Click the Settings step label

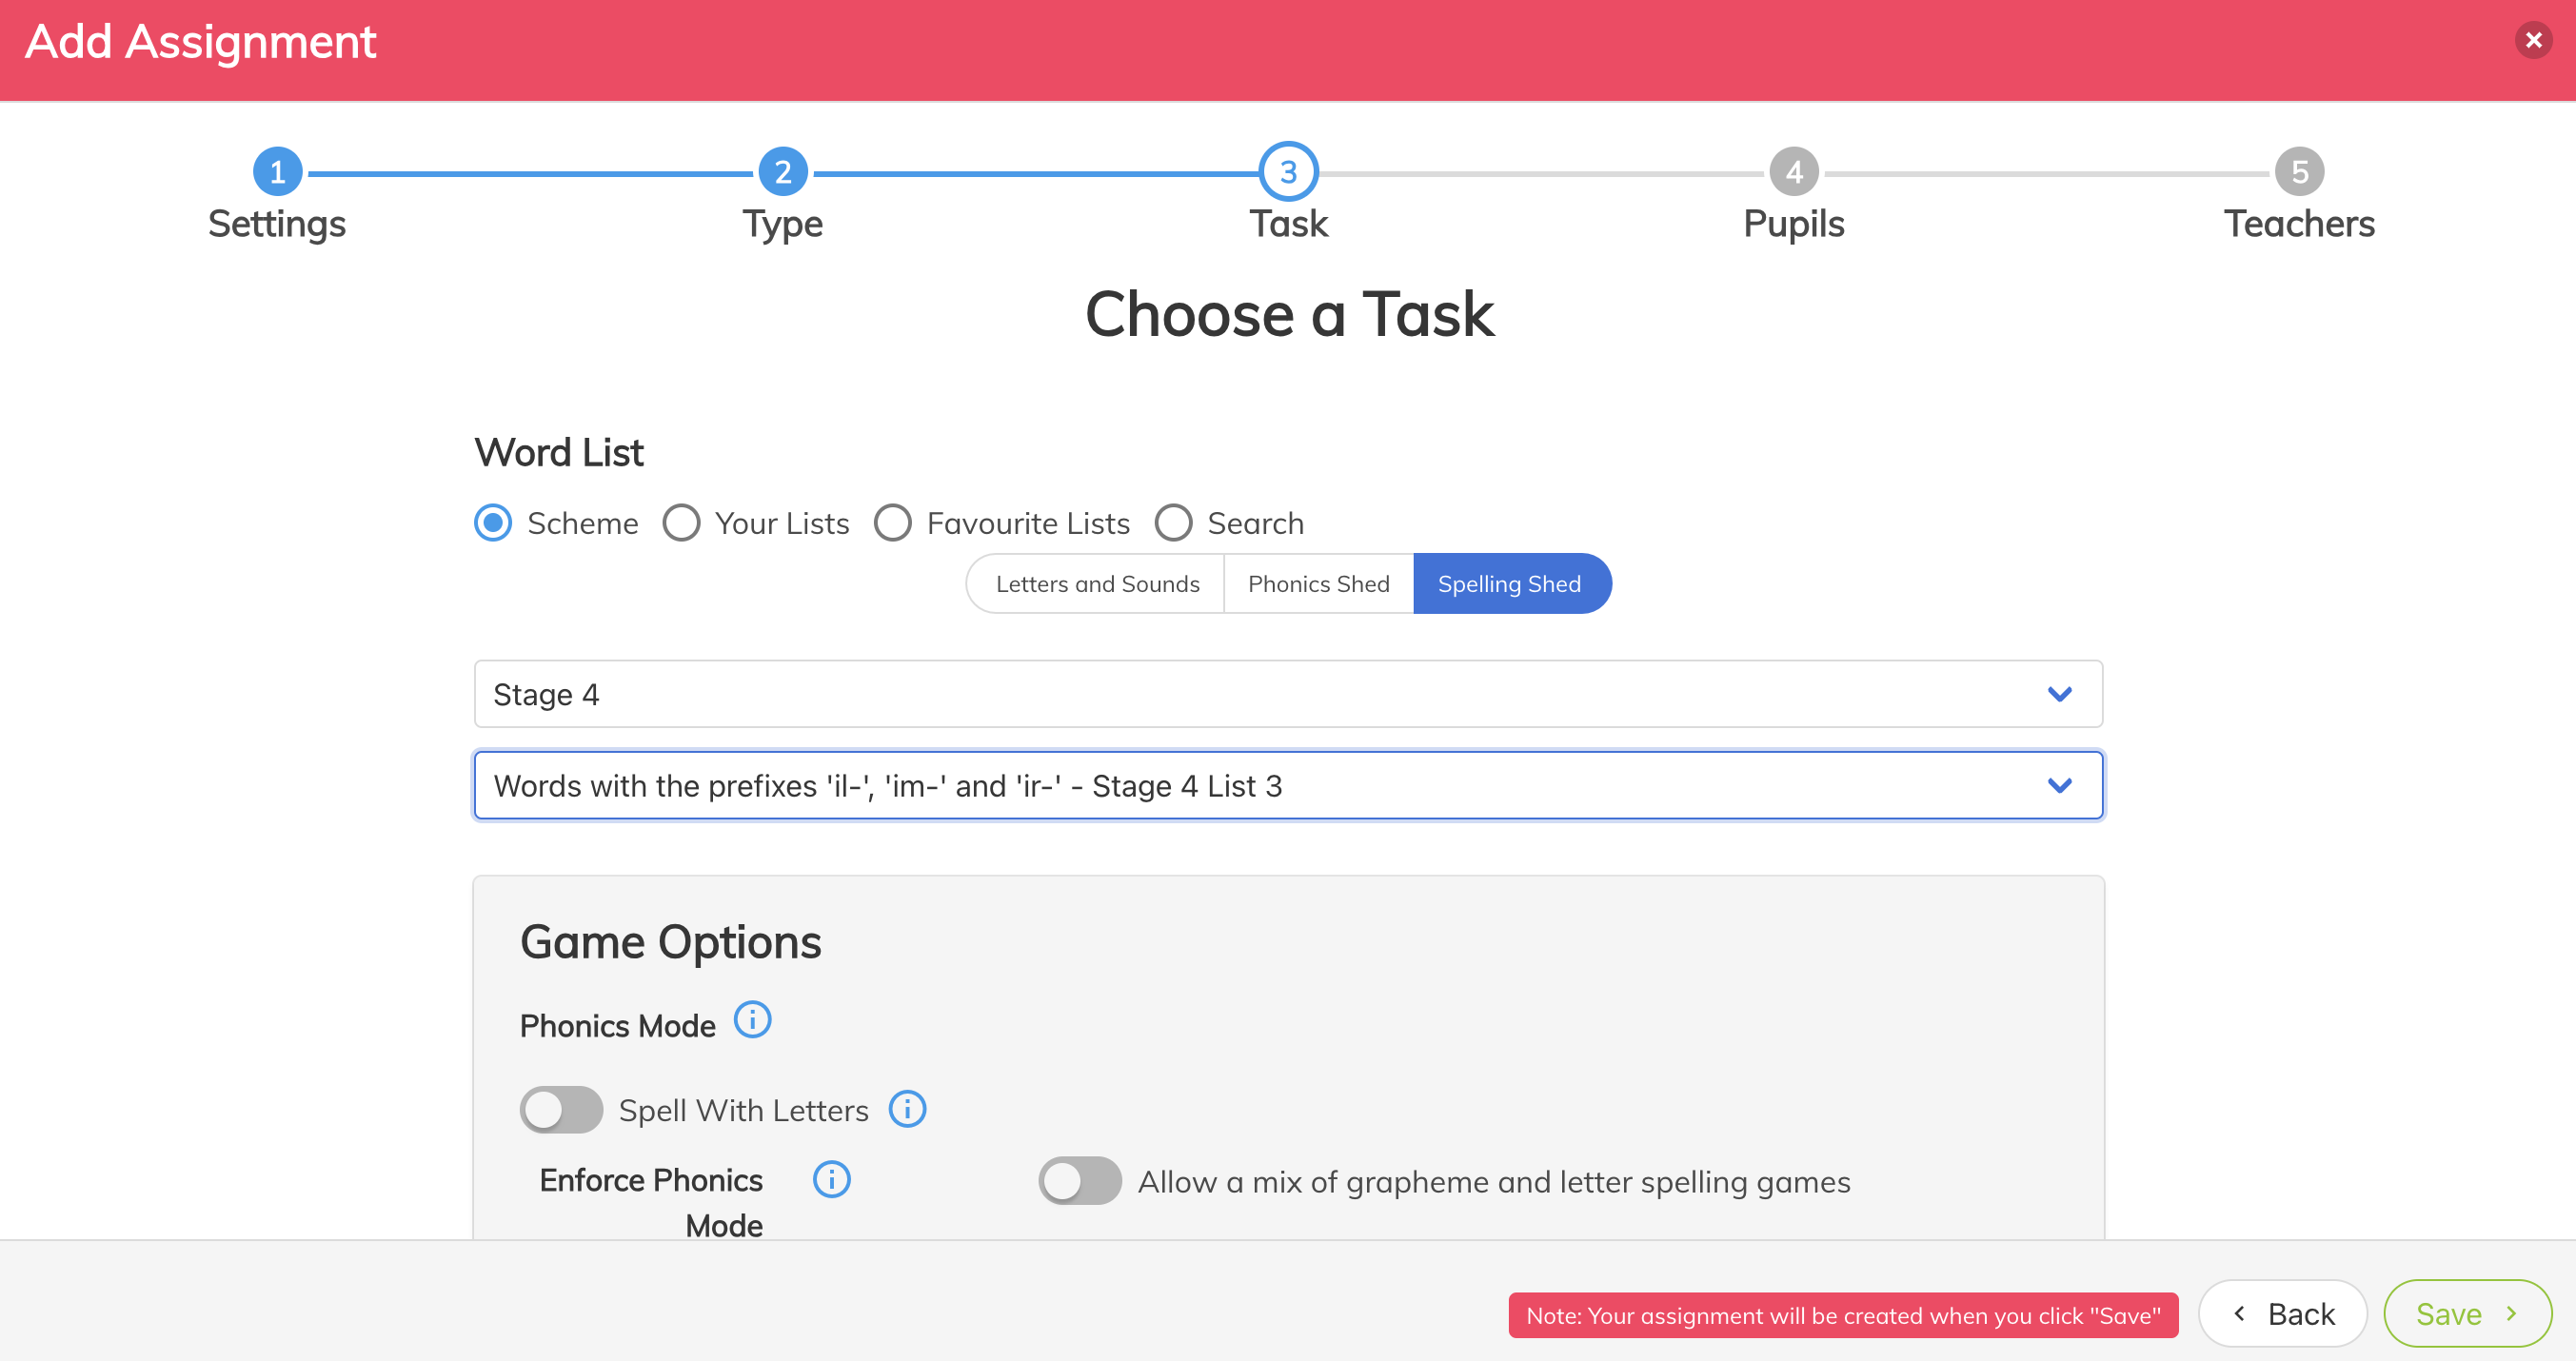277,224
